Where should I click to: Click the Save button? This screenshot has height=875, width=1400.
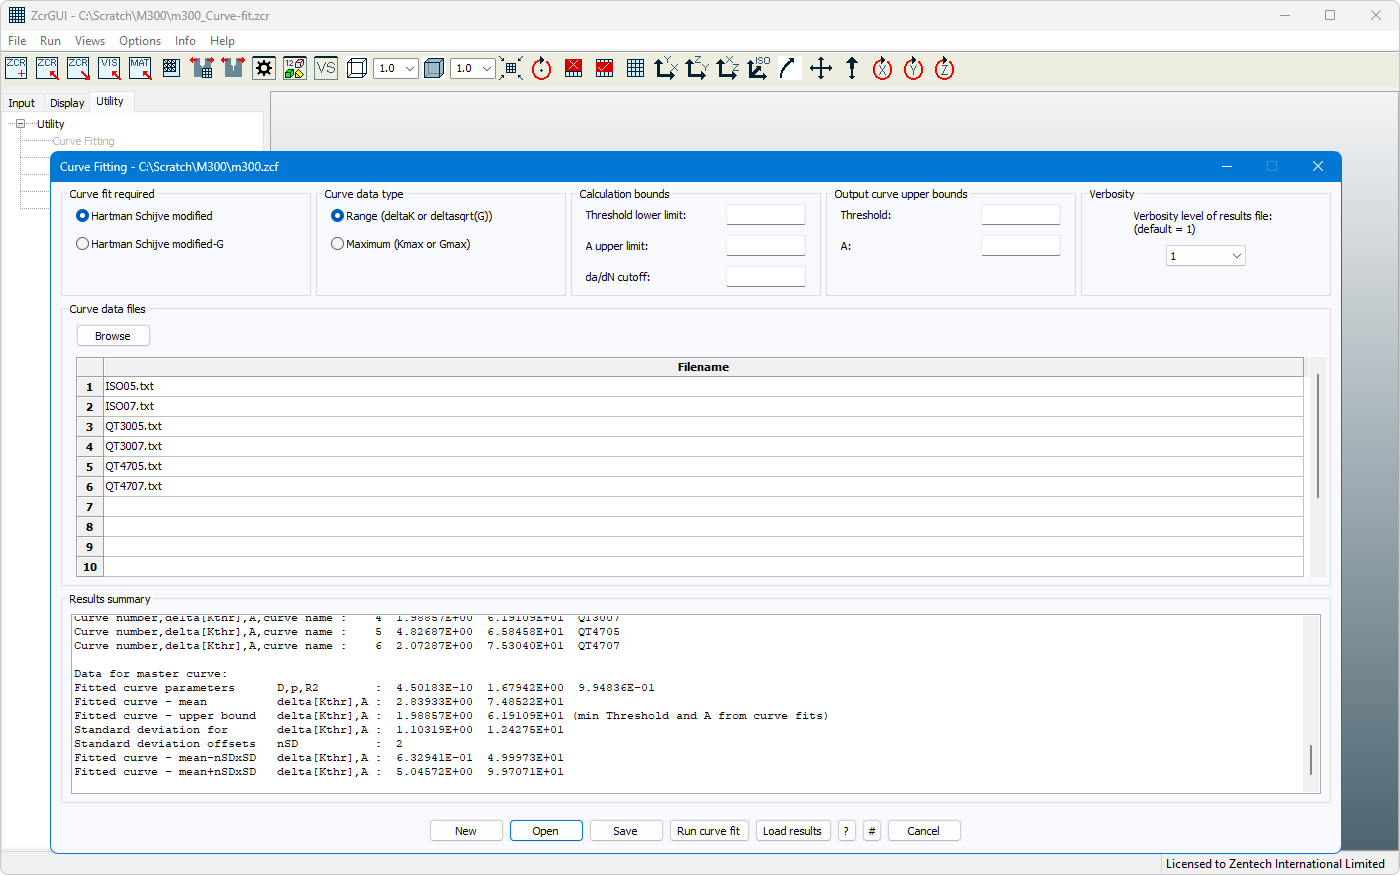coord(626,831)
